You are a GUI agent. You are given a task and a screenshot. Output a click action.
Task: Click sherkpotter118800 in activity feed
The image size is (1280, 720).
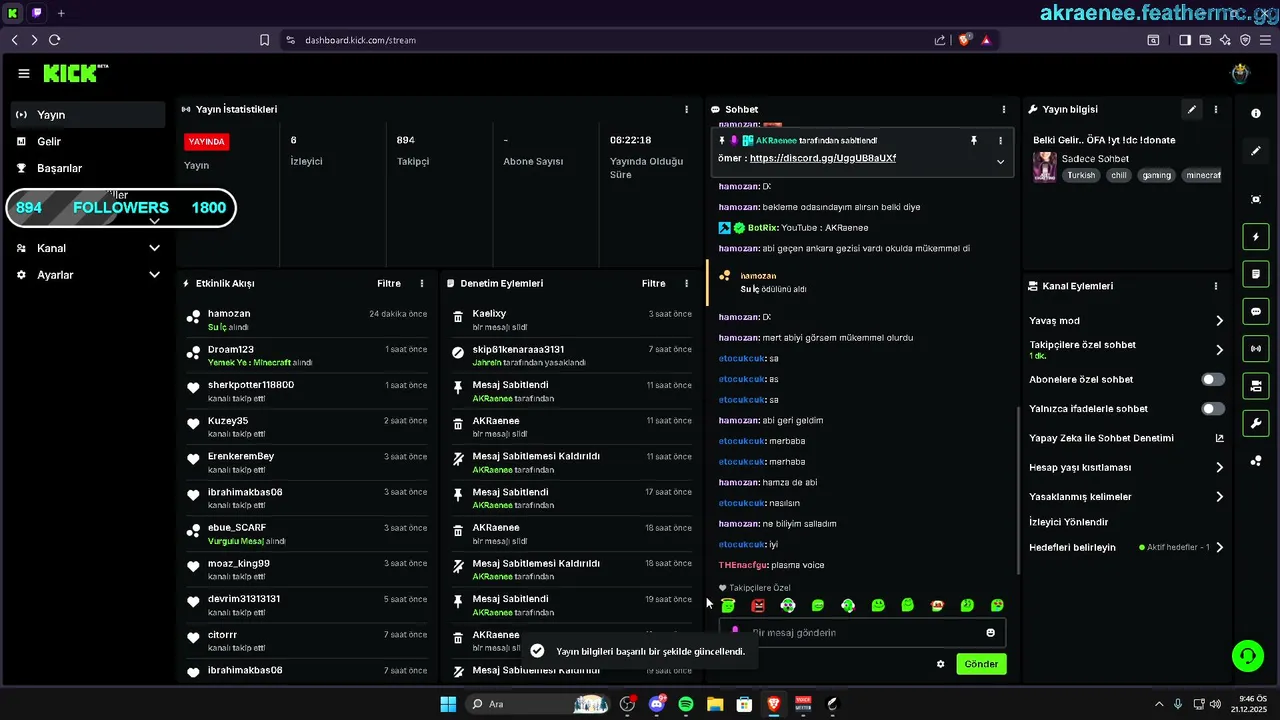[x=251, y=385]
